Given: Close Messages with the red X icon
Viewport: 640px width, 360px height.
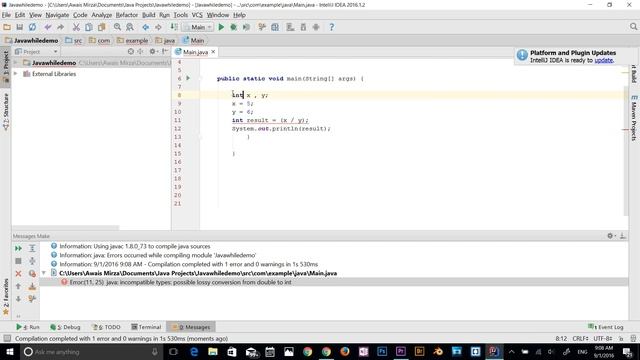Looking at the screenshot, I should pyautogui.click(x=18, y=274).
